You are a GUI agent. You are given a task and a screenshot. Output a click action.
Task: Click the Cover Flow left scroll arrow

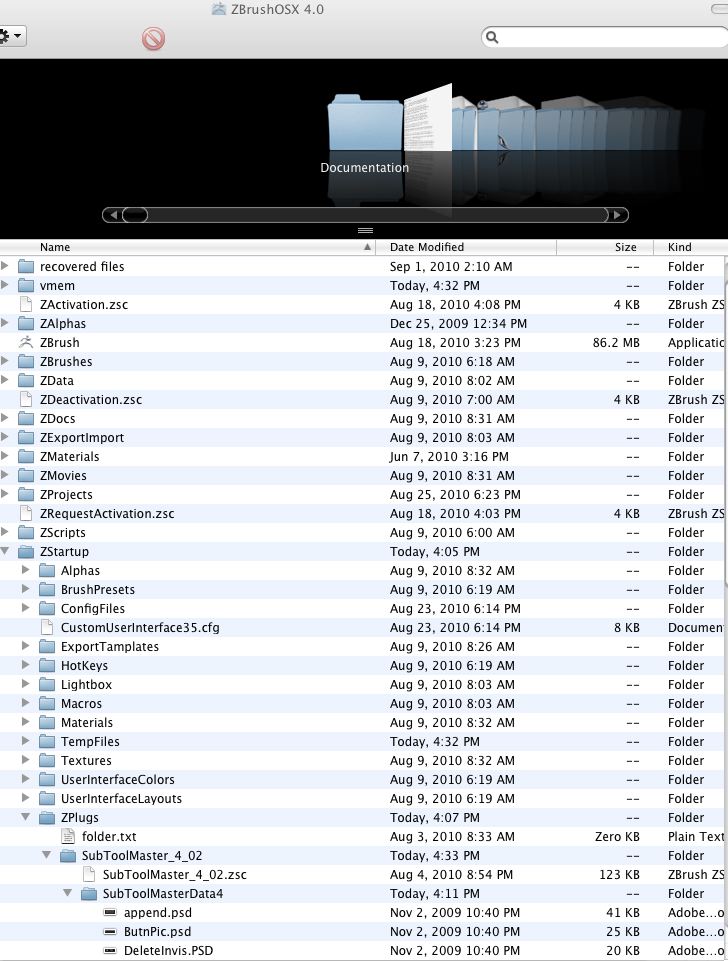tap(112, 215)
